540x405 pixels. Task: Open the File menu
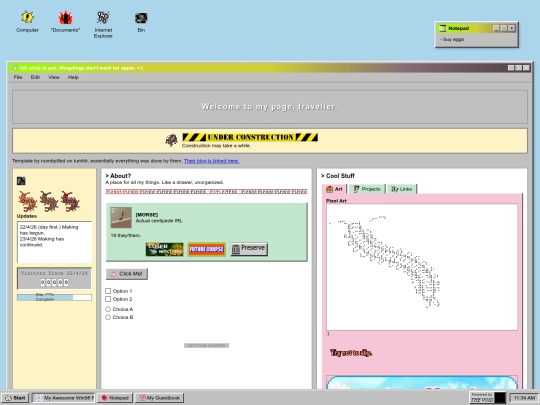click(x=18, y=77)
